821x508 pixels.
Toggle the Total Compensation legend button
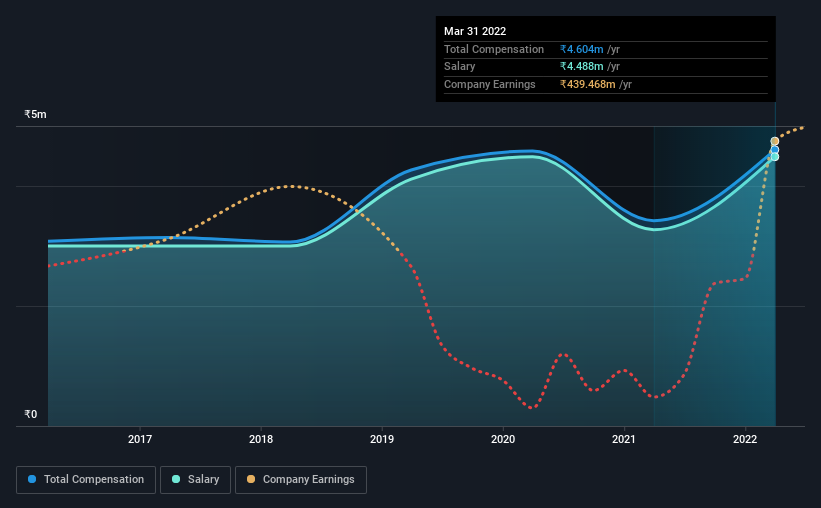86,480
